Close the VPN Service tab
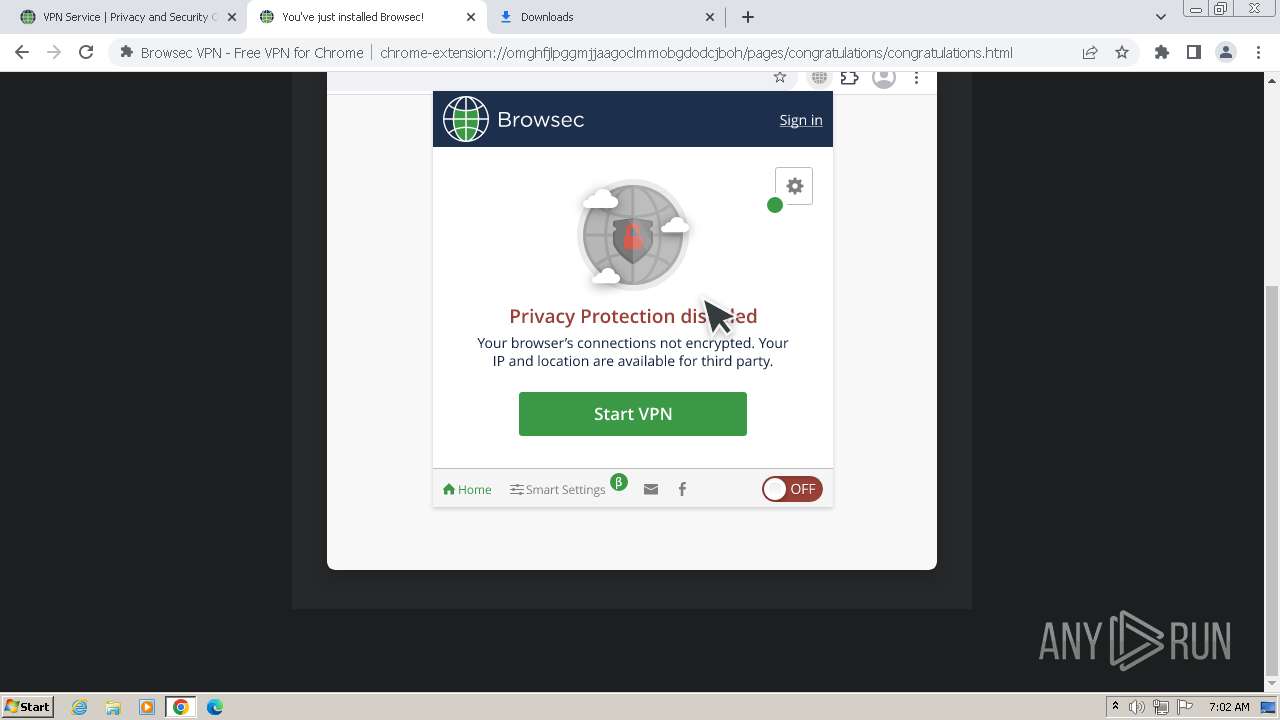 (x=231, y=17)
